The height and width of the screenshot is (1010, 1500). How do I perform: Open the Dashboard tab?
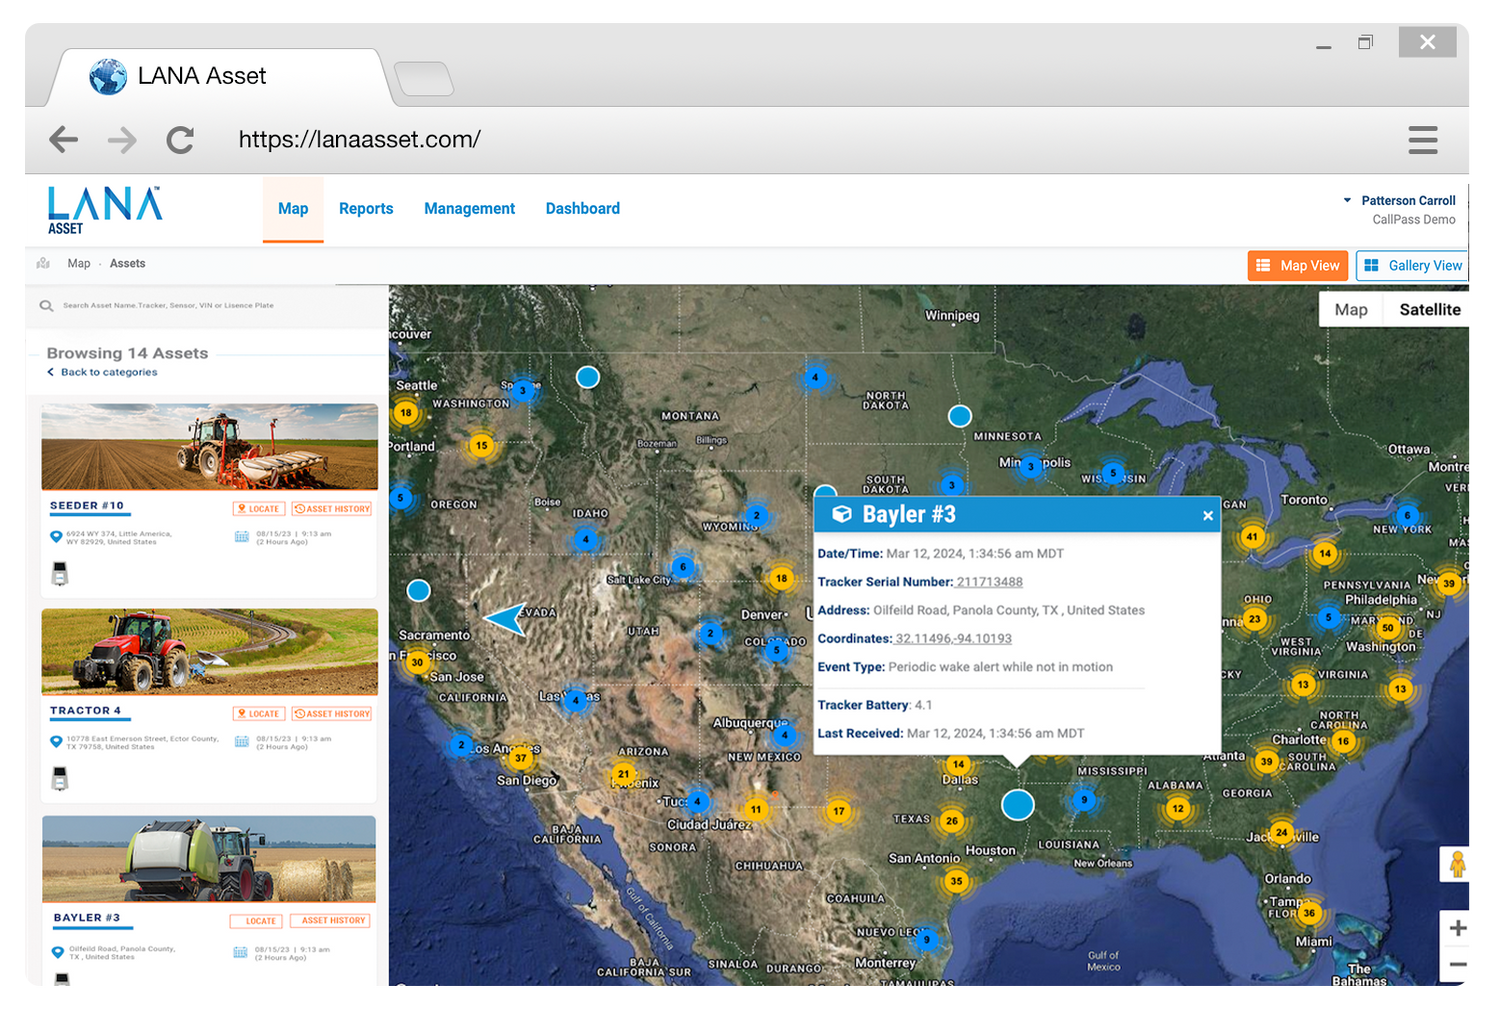pyautogui.click(x=582, y=209)
